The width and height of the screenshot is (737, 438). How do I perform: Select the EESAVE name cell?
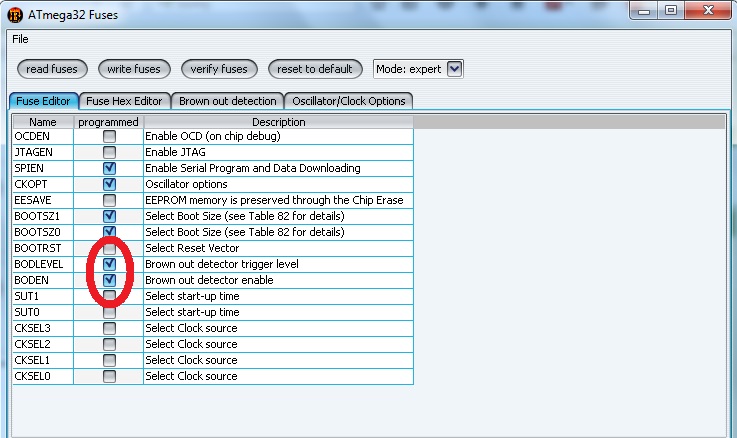(x=43, y=200)
